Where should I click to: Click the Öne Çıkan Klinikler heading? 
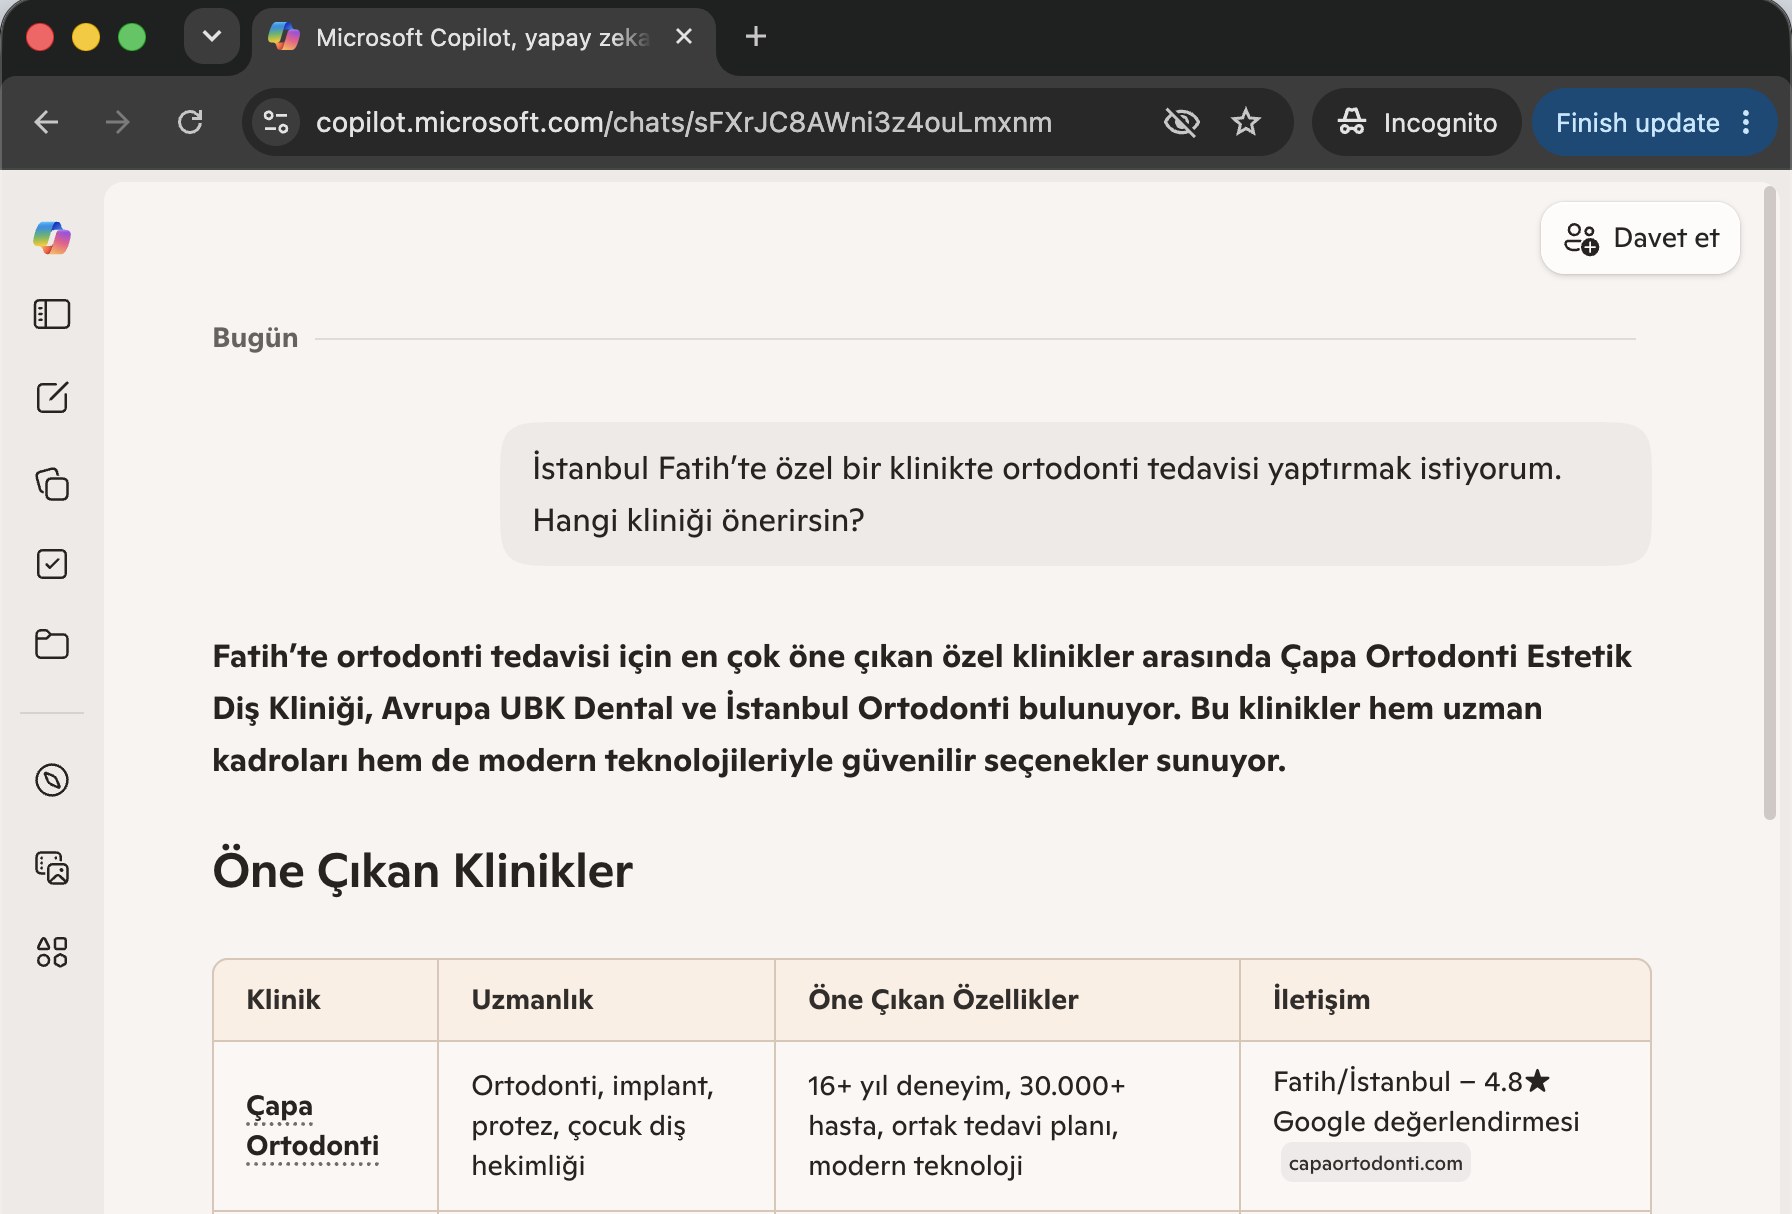[x=423, y=871]
